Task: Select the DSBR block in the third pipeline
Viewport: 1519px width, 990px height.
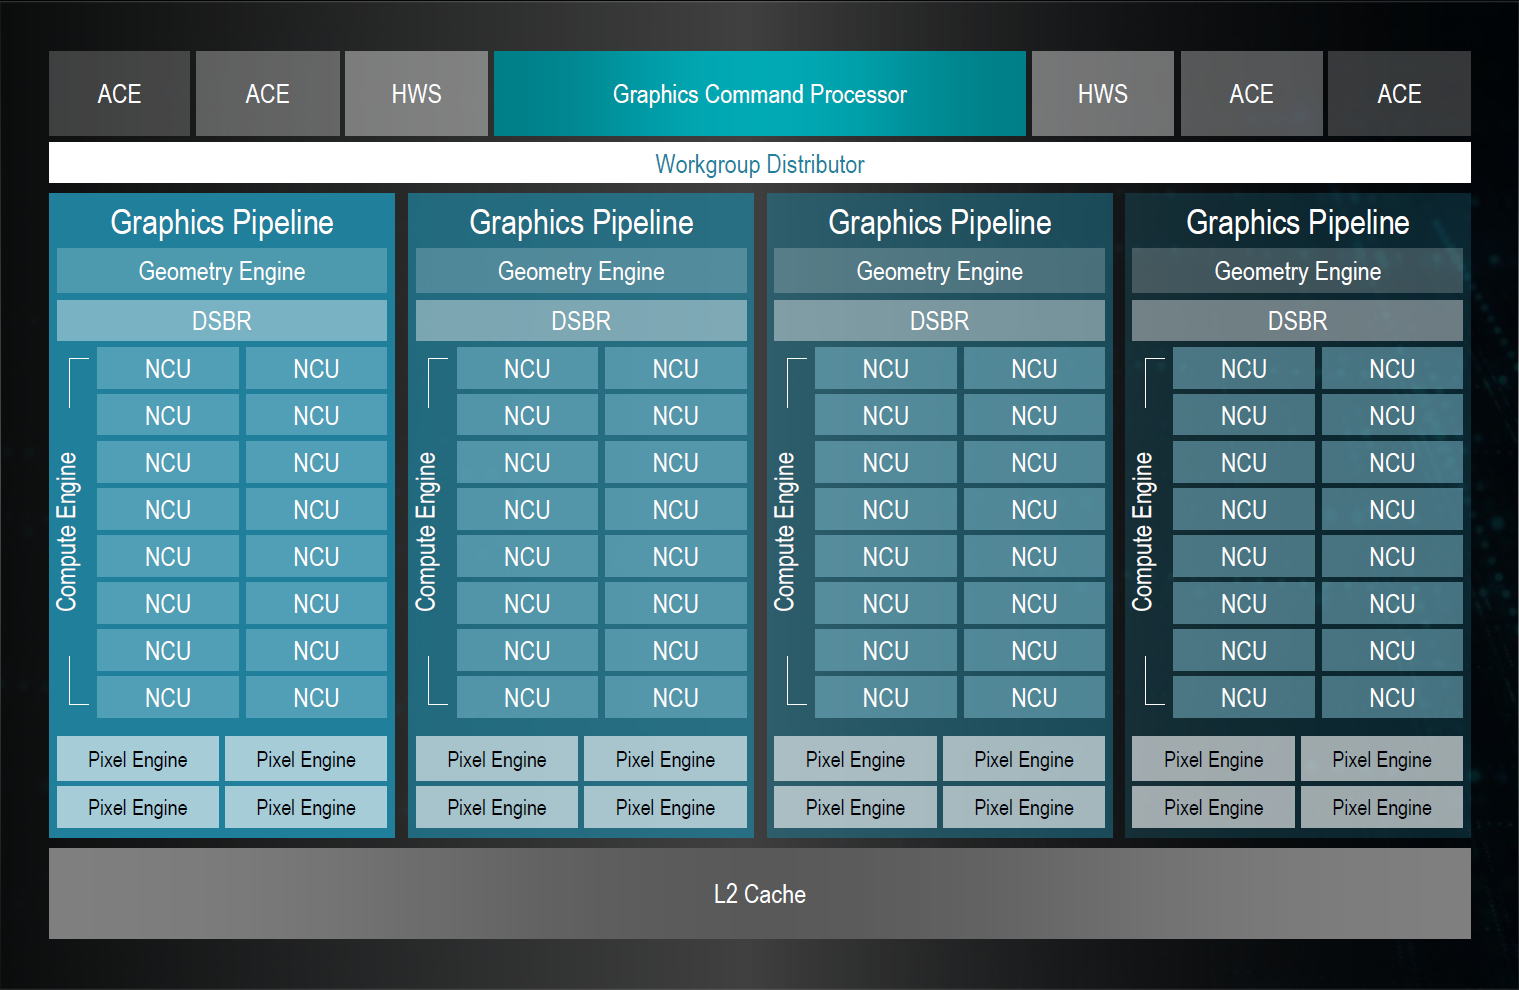Action: pos(939,320)
